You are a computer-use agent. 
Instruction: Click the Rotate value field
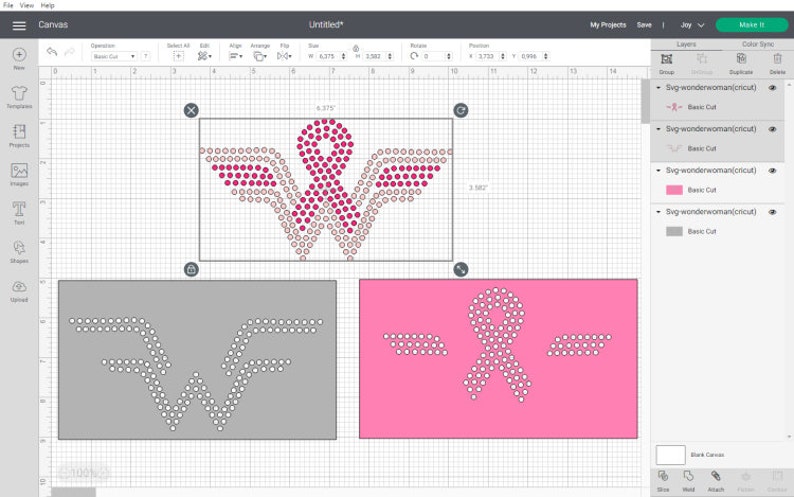tap(436, 56)
